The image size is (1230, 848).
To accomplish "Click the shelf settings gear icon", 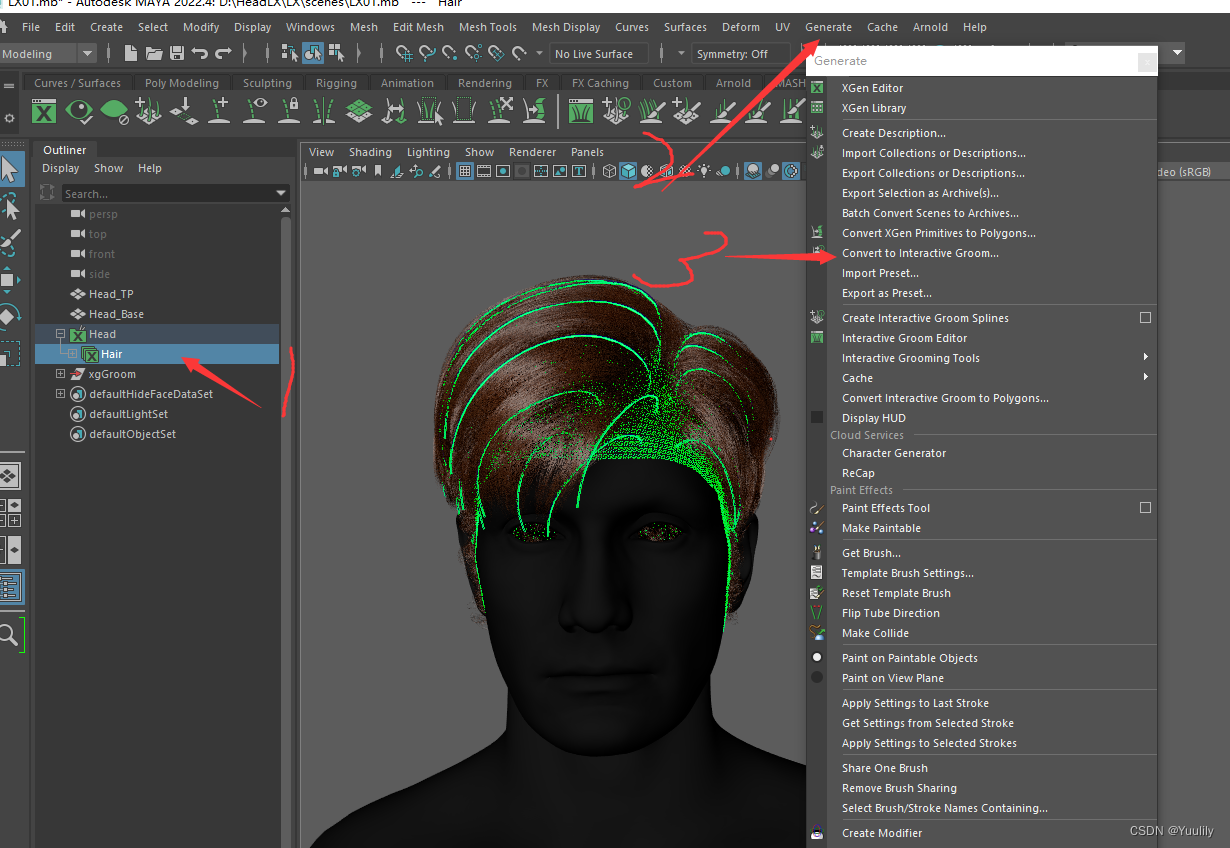I will pyautogui.click(x=10, y=118).
